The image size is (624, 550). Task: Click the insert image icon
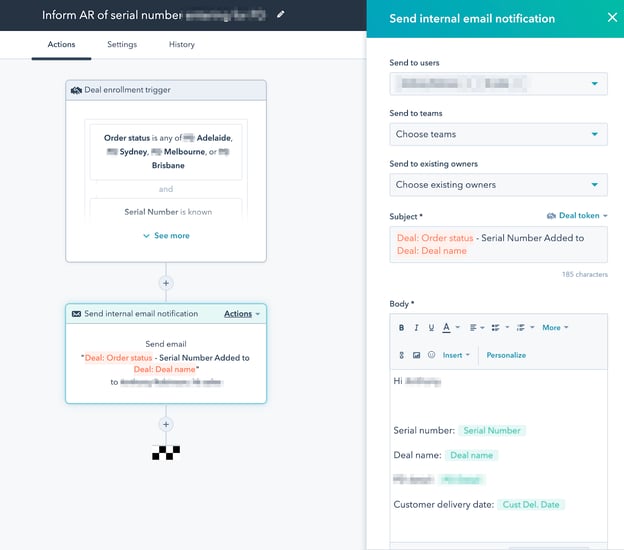[x=416, y=355]
